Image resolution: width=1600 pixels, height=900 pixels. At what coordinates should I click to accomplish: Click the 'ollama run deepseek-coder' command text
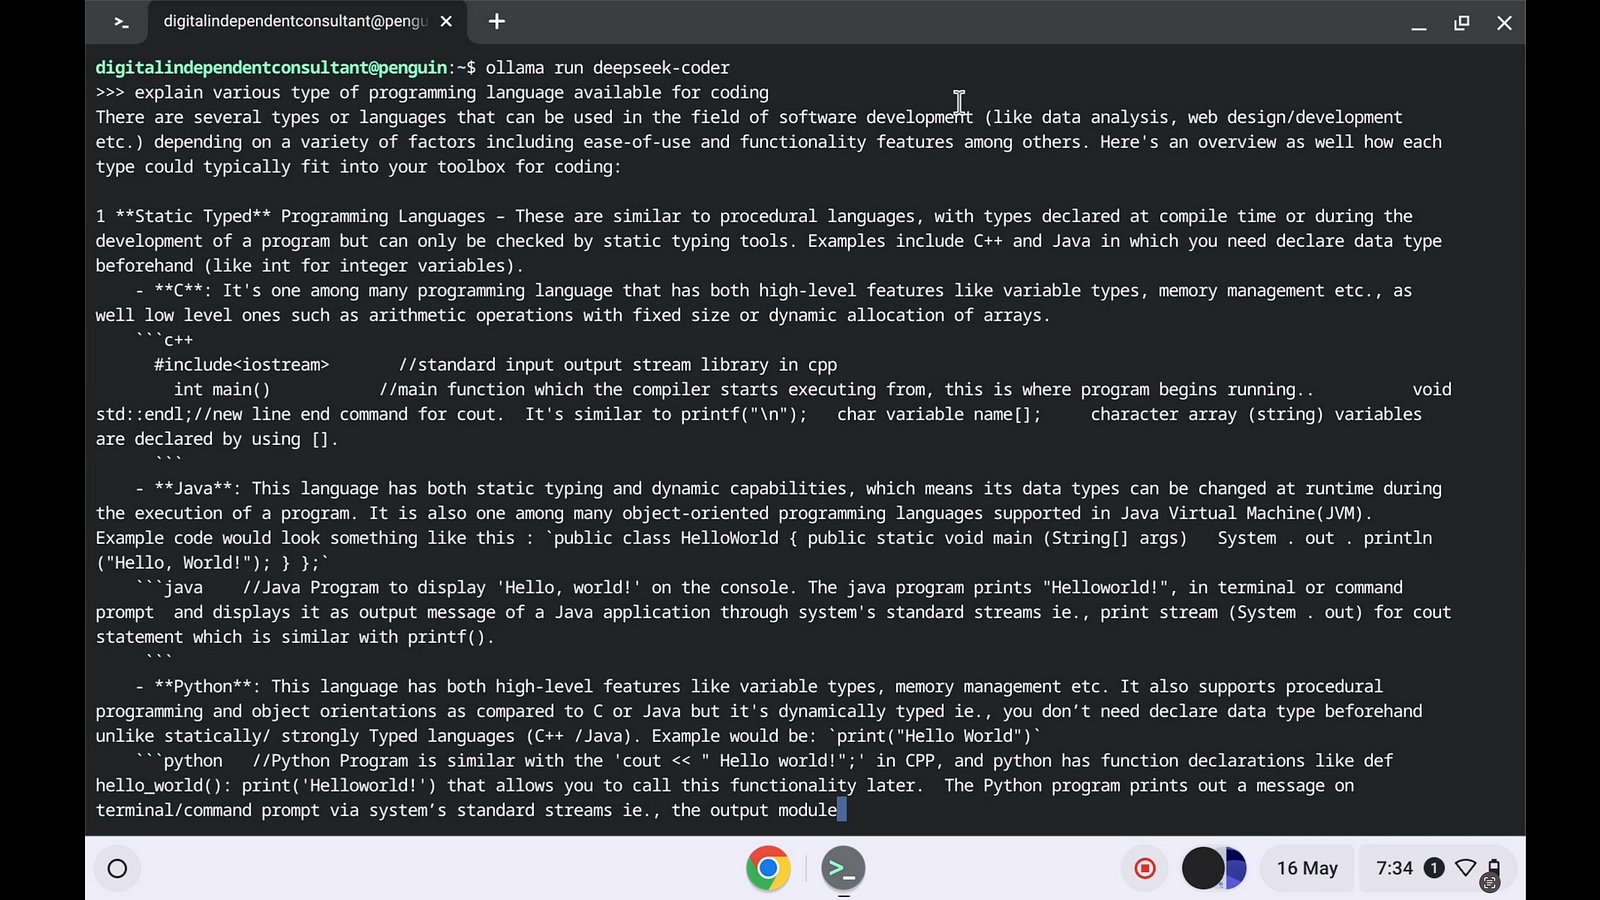[607, 68]
